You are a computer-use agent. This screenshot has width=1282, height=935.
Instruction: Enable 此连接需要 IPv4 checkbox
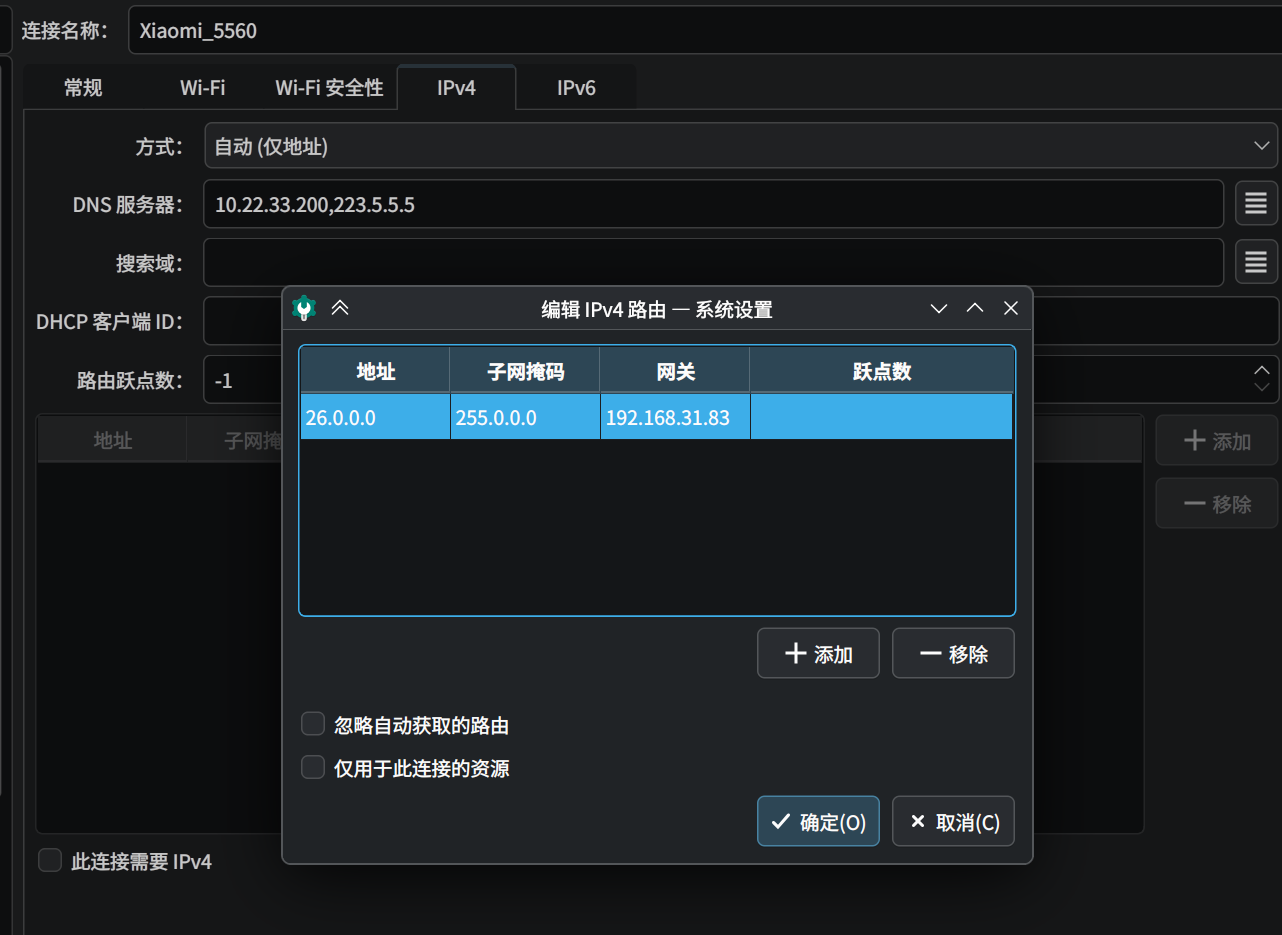(50, 860)
